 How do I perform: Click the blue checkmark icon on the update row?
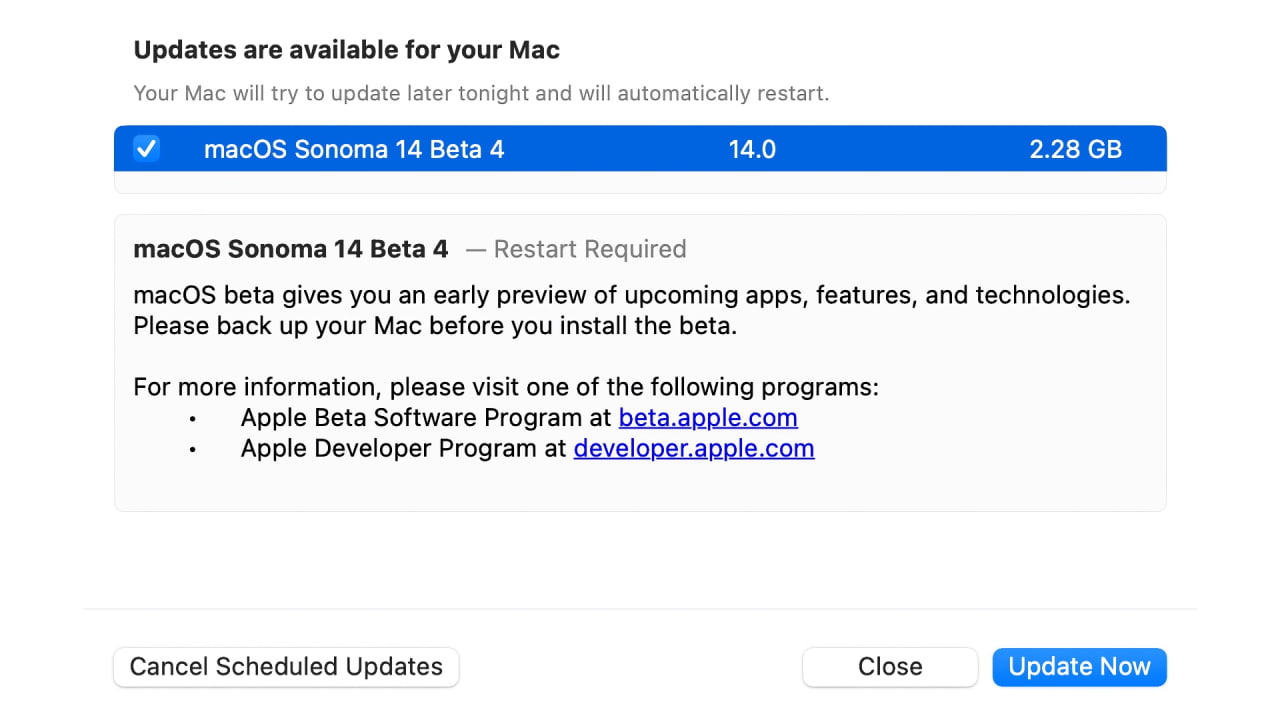146,148
